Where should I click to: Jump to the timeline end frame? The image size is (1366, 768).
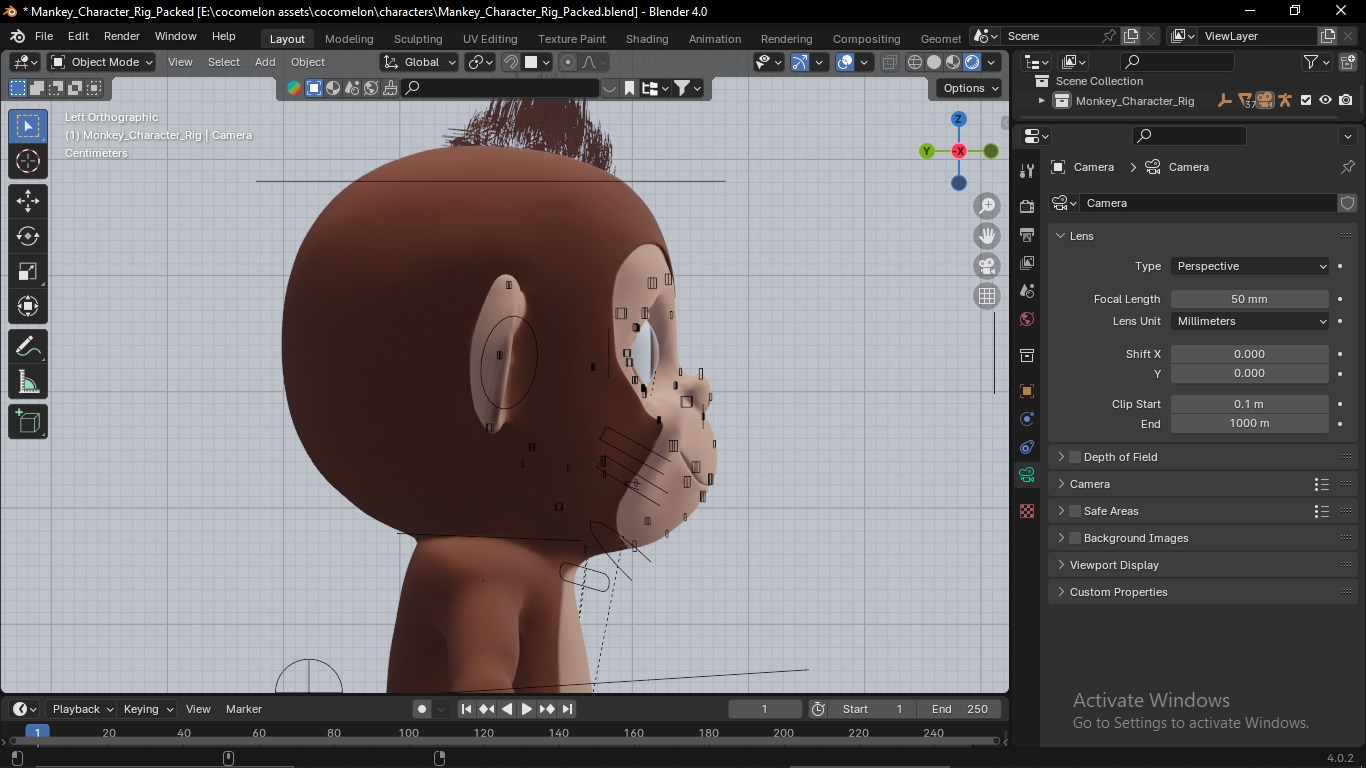[x=567, y=709]
